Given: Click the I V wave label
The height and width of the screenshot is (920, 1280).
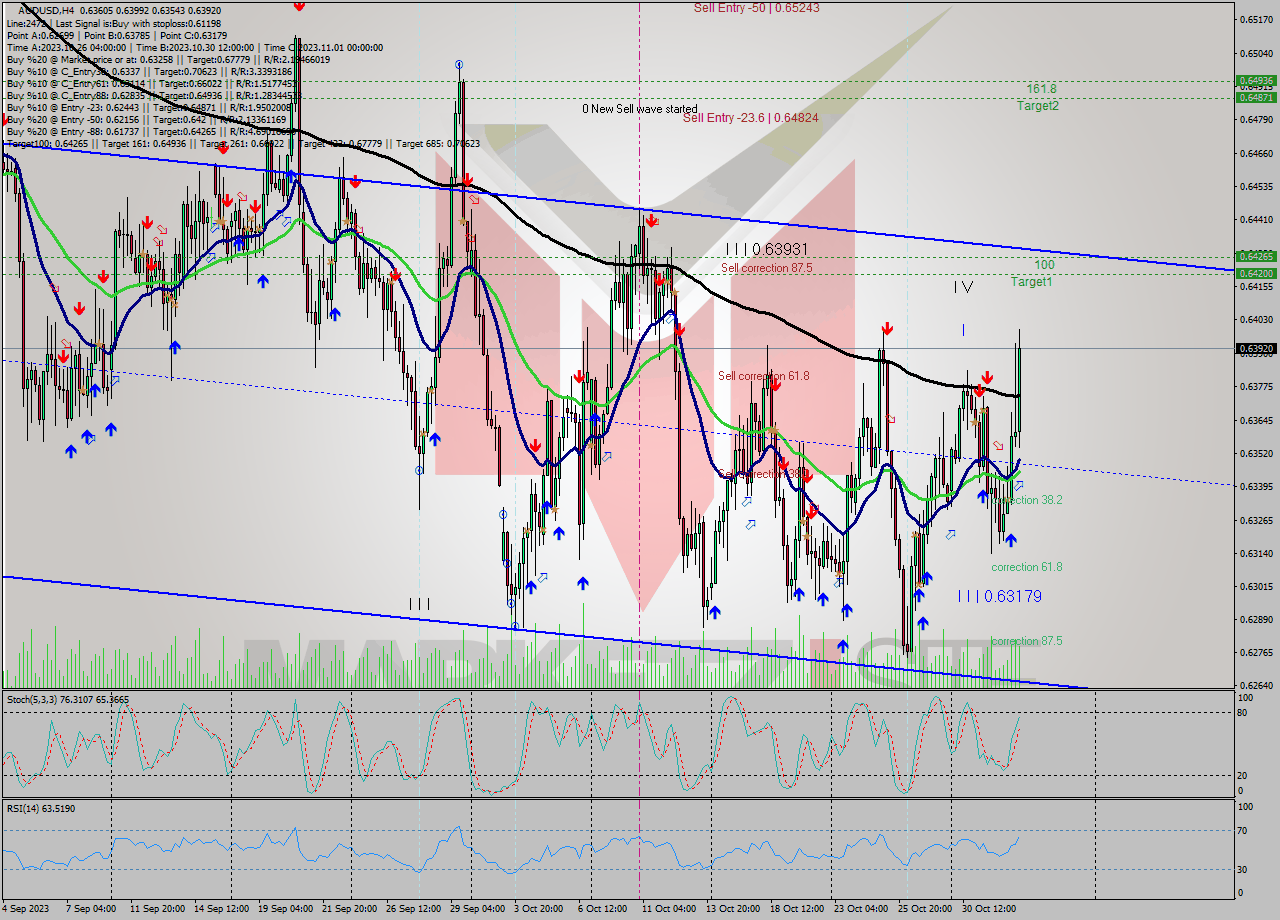Looking at the screenshot, I should tap(963, 287).
